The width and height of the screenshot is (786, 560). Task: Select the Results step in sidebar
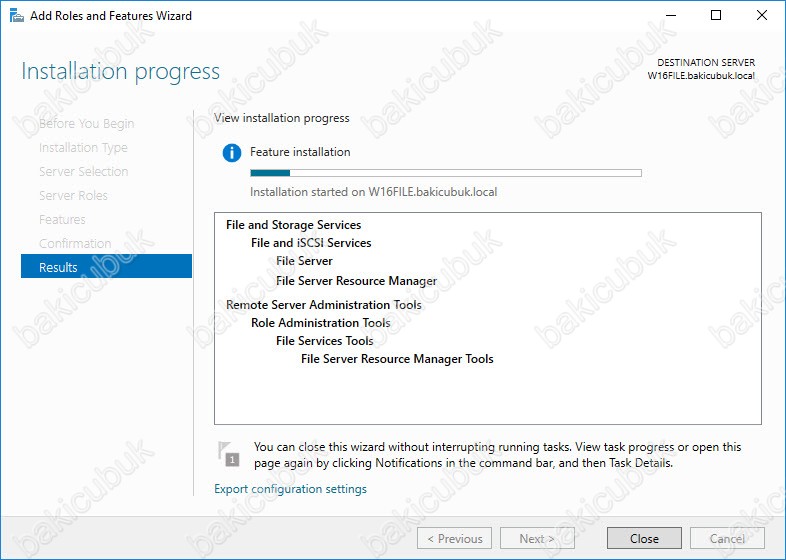click(x=106, y=267)
